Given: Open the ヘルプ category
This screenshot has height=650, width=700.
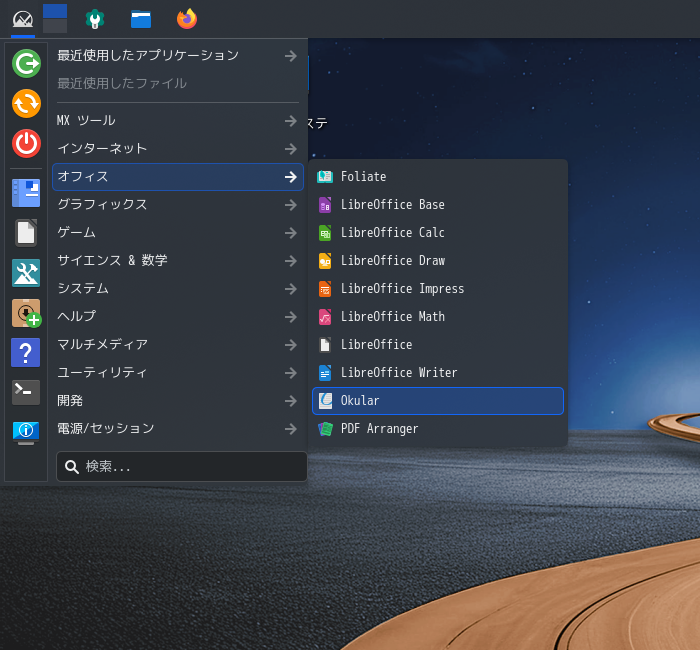Looking at the screenshot, I should 178,317.
